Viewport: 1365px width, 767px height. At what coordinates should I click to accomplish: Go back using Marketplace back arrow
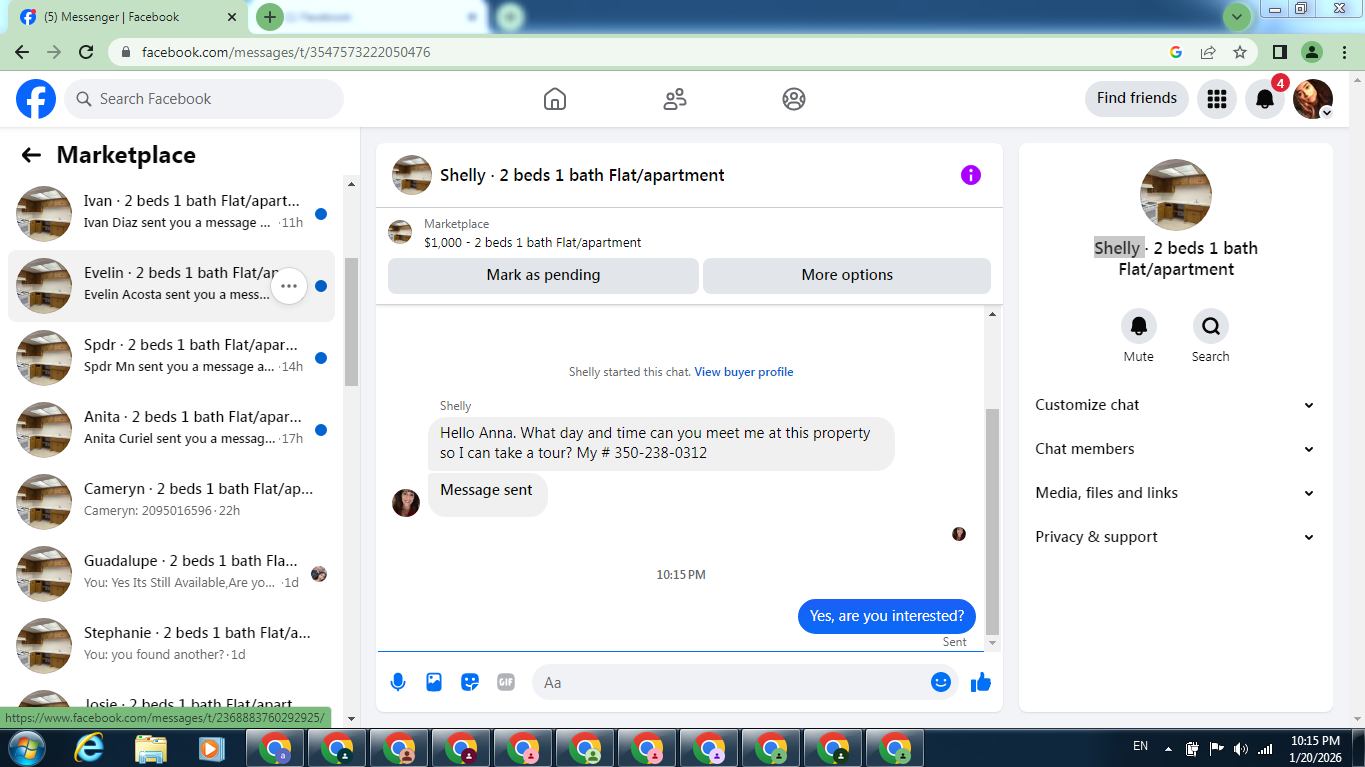[31, 155]
